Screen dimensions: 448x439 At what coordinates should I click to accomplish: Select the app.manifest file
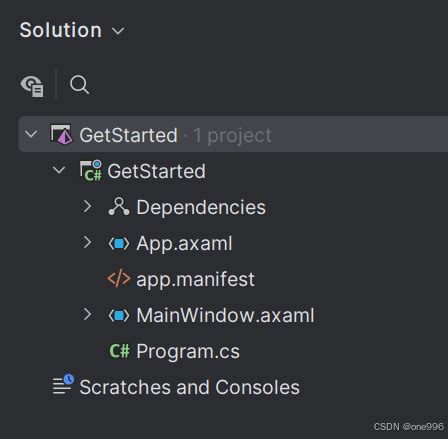point(195,279)
